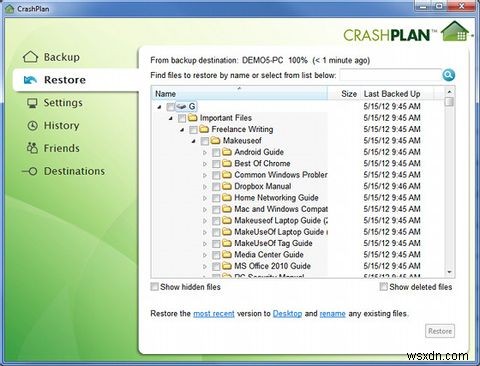This screenshot has width=480, height=366.
Task: Click the Friends people icon
Action: pyautogui.click(x=32, y=148)
